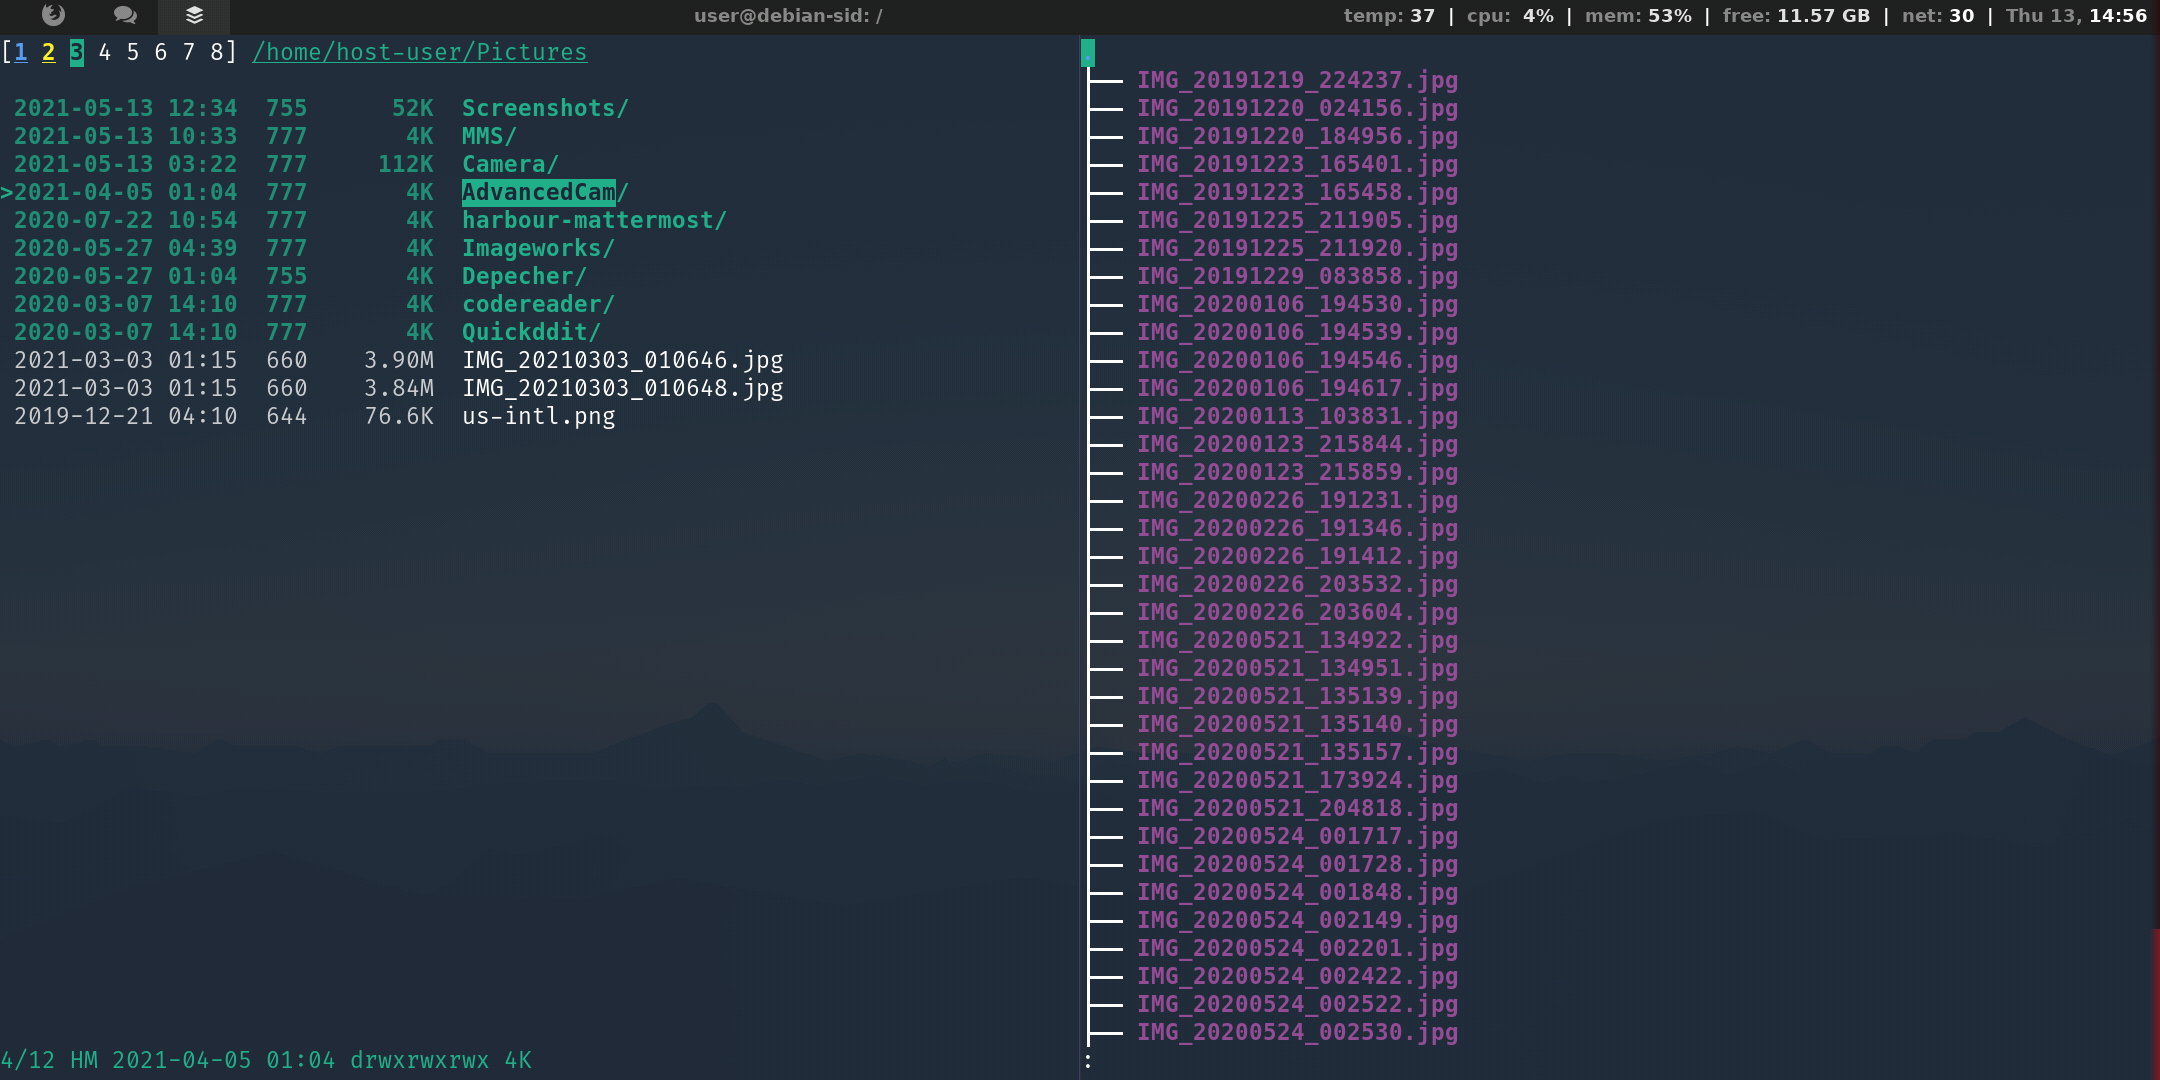The image size is (2160, 1080).
Task: Select the us-intl.png file
Action: pos(538,416)
